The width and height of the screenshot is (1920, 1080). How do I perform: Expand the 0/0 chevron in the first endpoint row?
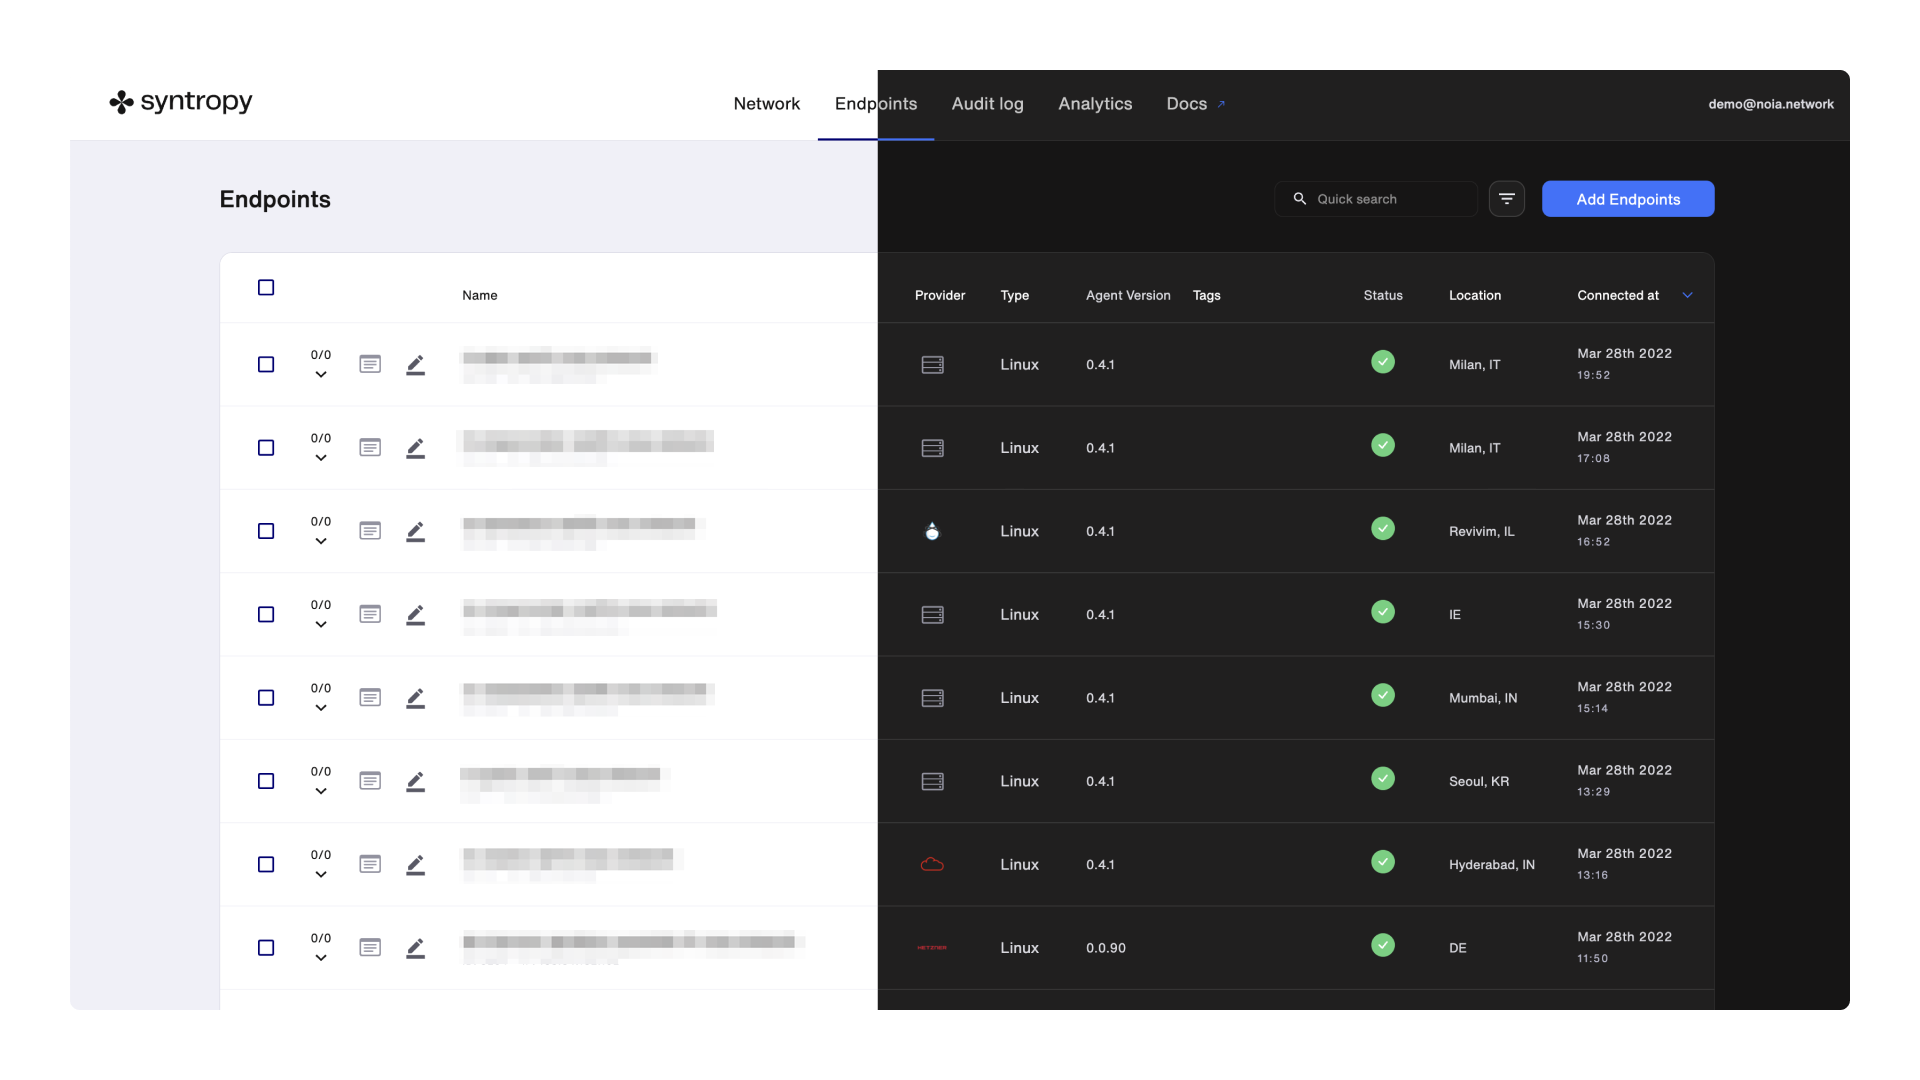(x=320, y=375)
